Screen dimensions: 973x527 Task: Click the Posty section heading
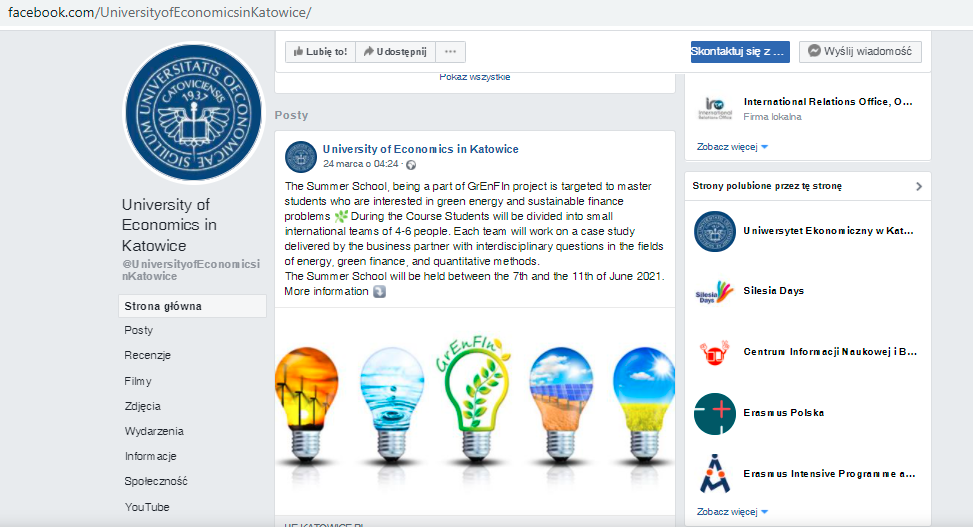pyautogui.click(x=291, y=115)
